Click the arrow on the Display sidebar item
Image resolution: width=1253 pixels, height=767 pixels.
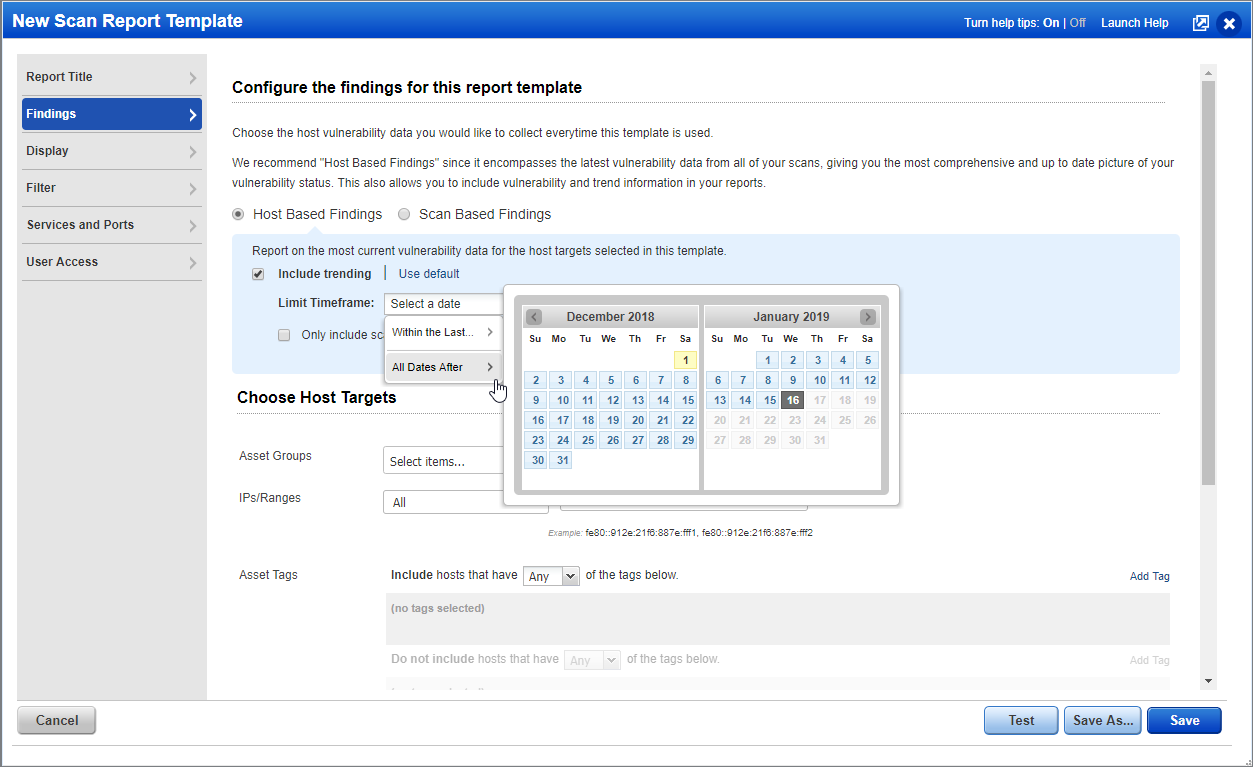point(192,151)
